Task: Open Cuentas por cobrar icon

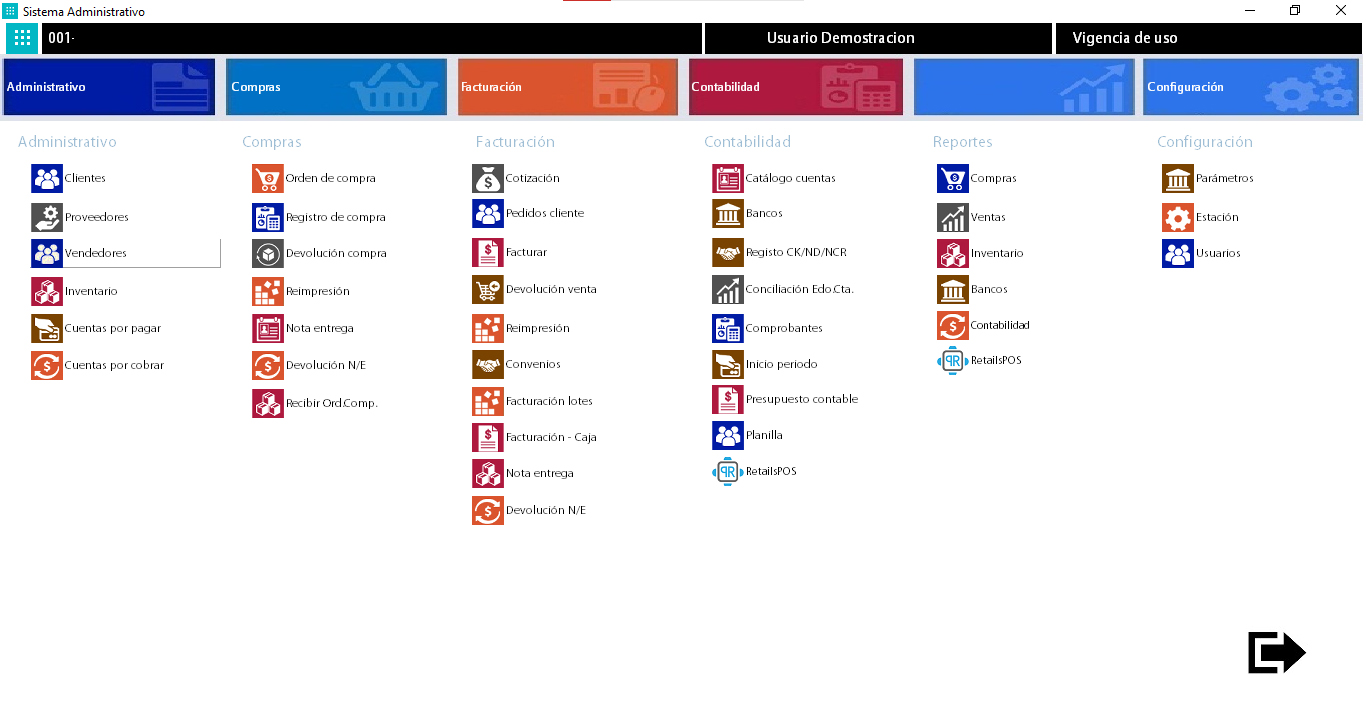Action: [46, 365]
